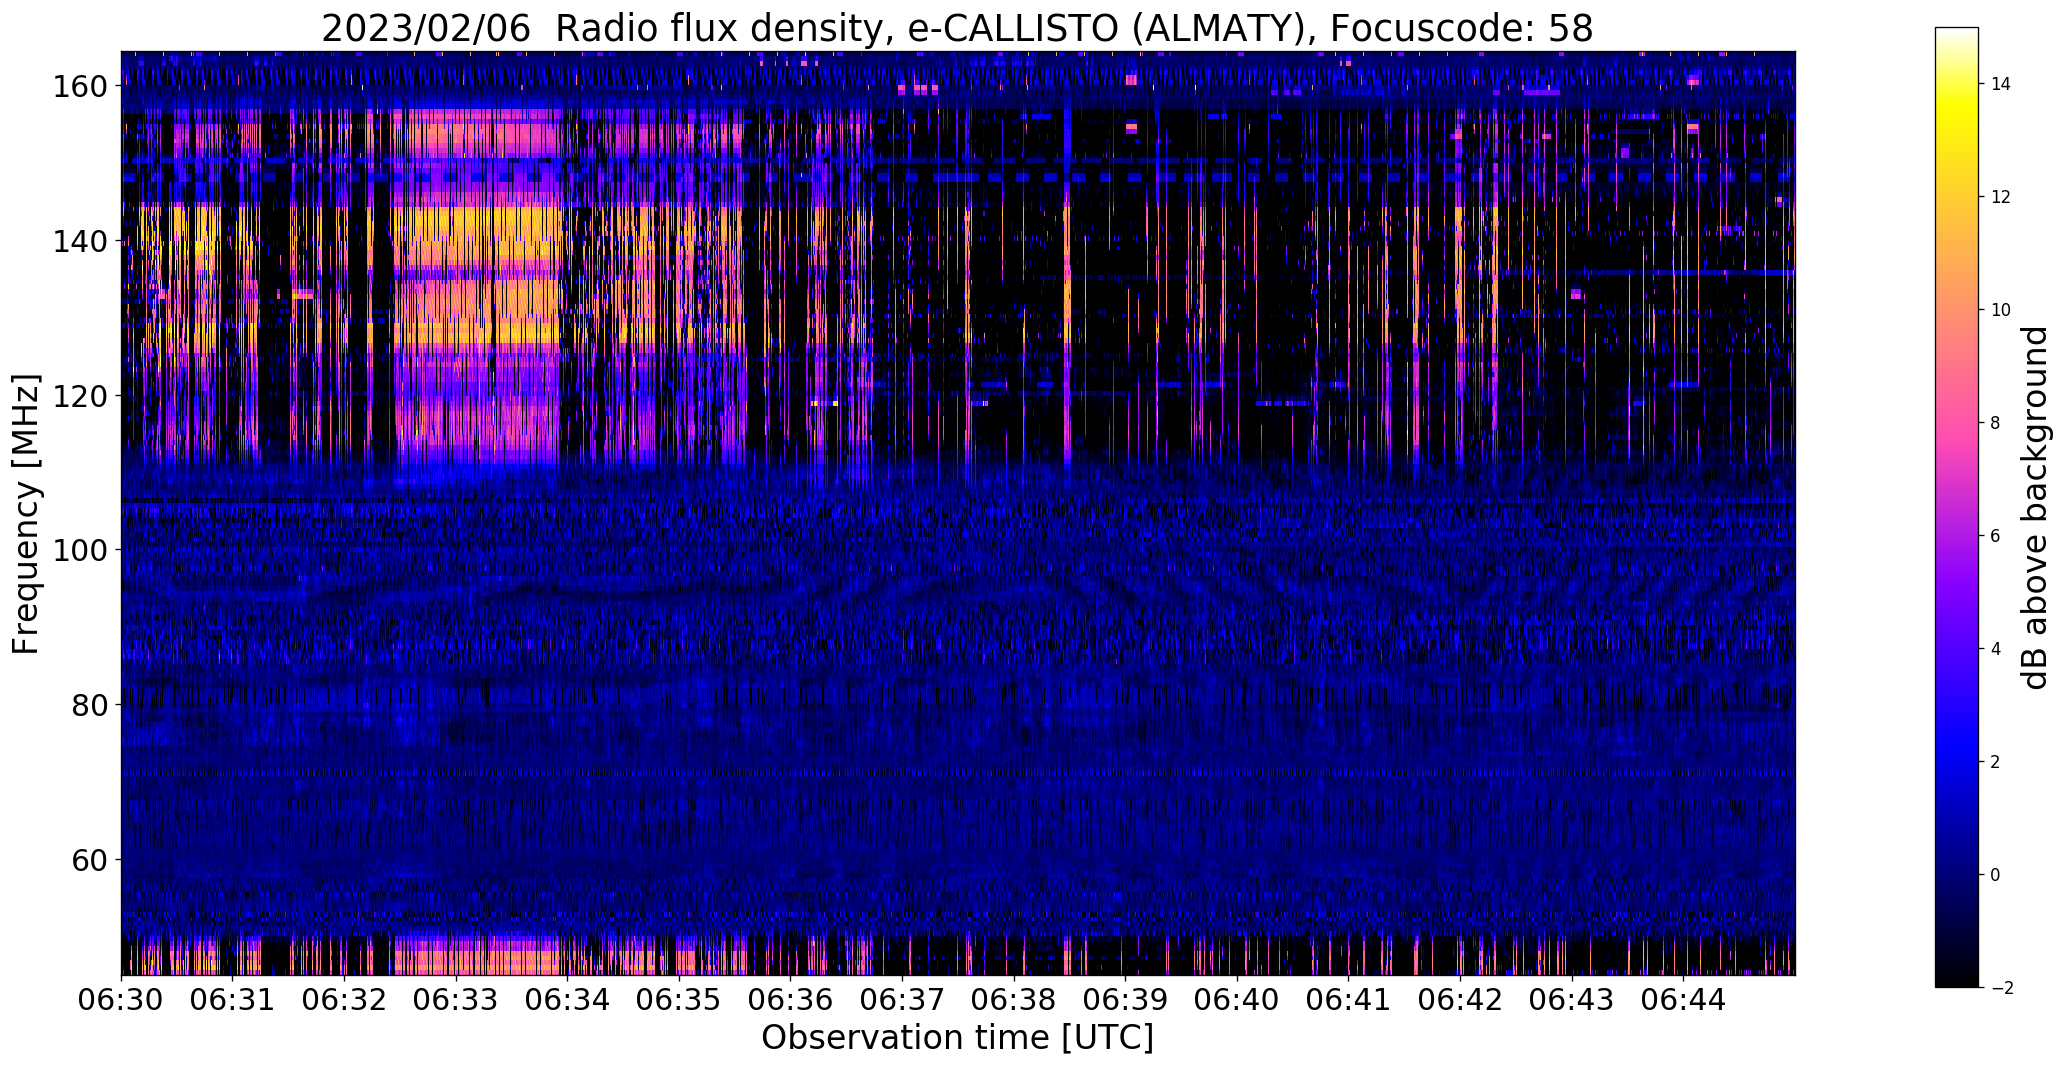
Task: Click the 80 frequency tick label
Action: pos(88,705)
